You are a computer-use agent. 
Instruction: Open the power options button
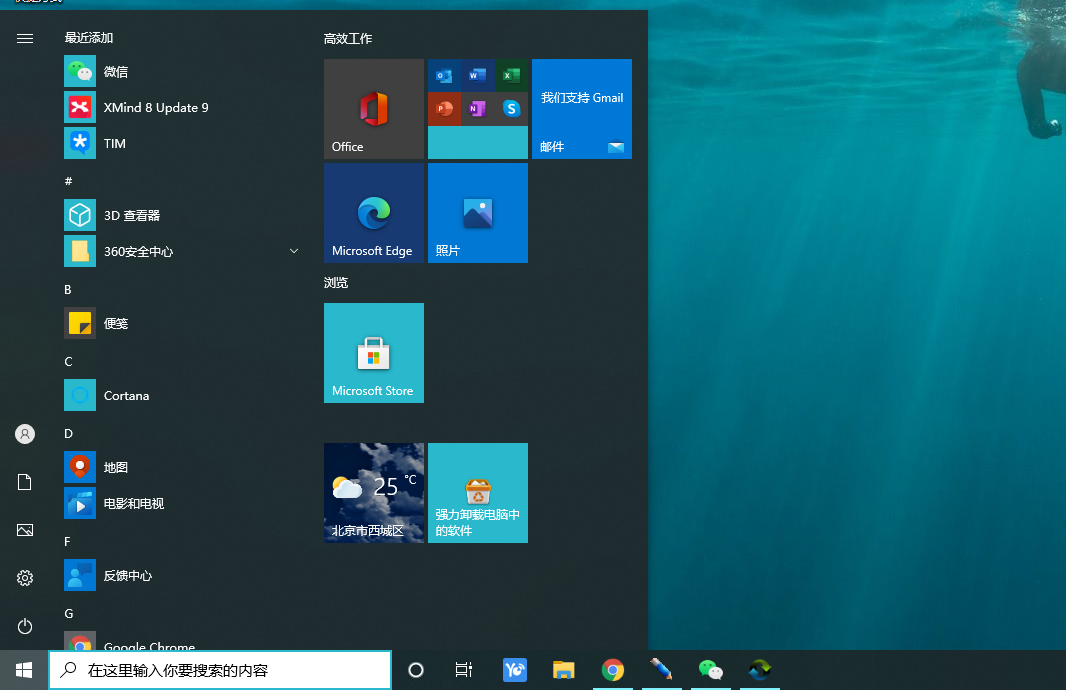tap(25, 626)
